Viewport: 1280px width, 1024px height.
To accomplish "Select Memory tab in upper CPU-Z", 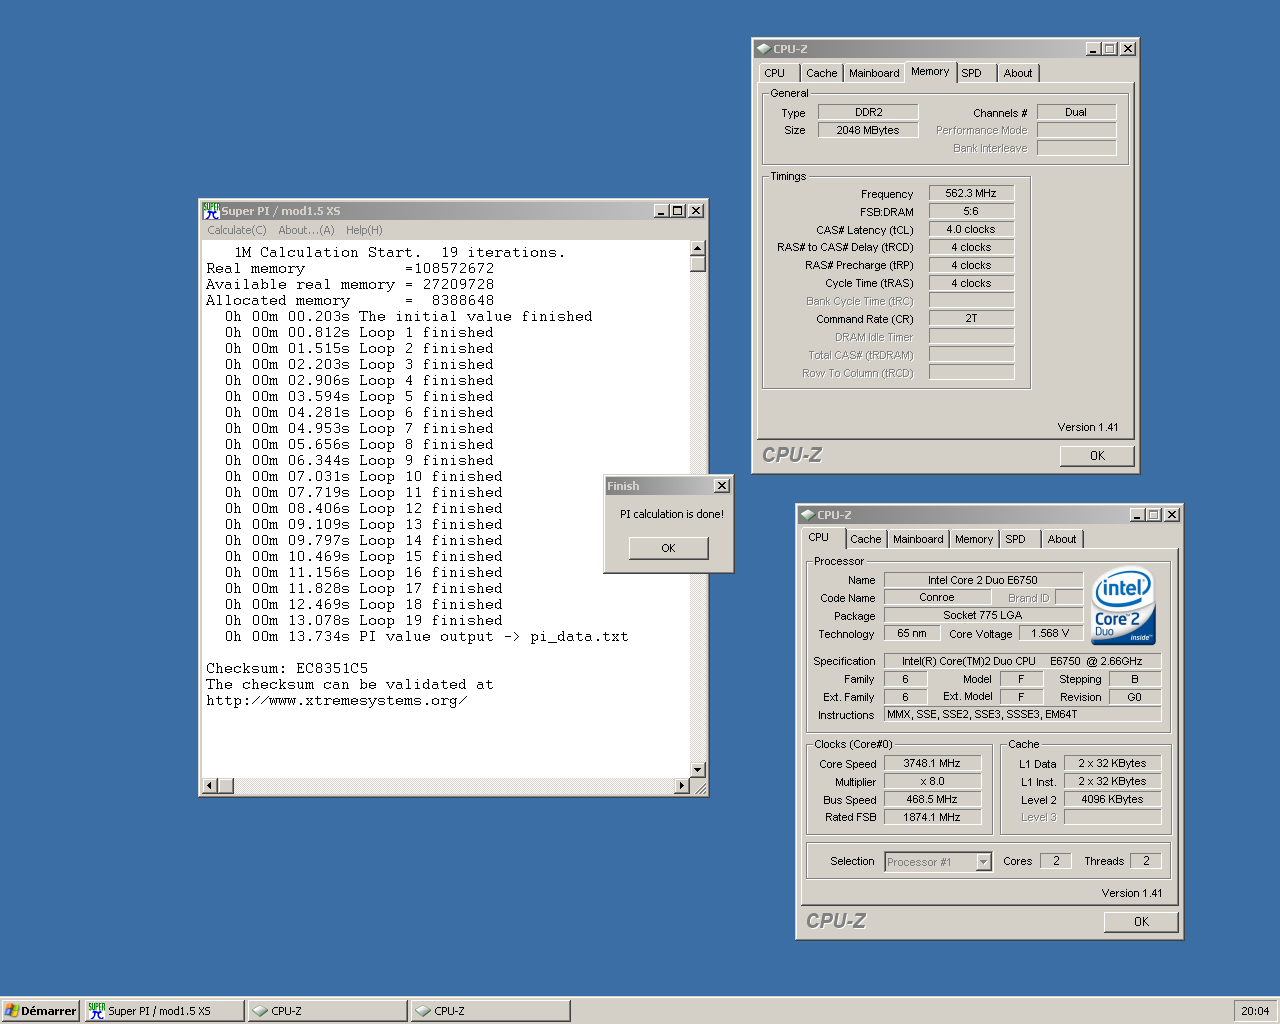I will click(930, 72).
